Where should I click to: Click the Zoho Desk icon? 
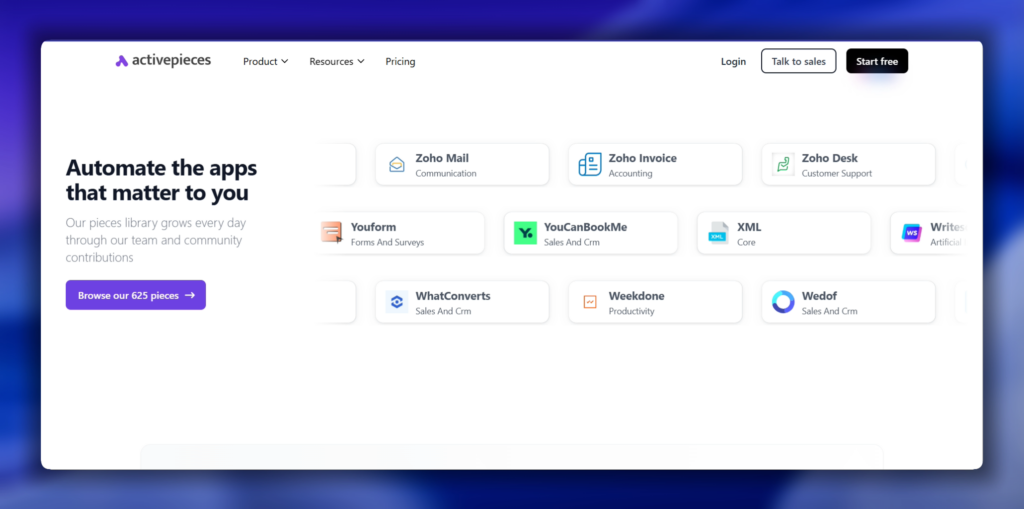(x=783, y=165)
